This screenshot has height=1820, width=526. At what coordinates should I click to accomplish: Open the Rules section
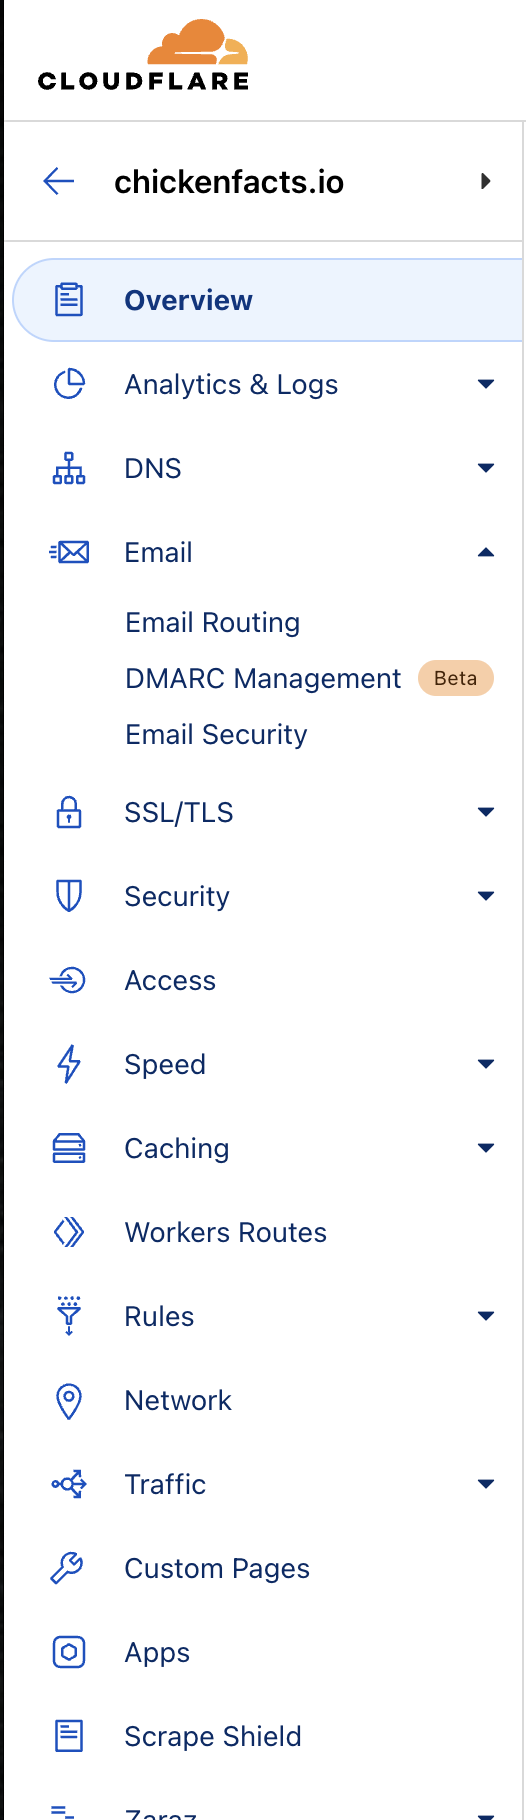pyautogui.click(x=159, y=1316)
